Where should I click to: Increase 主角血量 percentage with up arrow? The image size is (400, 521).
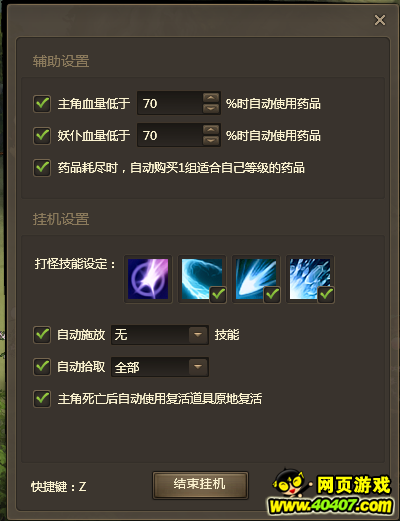click(x=211, y=98)
